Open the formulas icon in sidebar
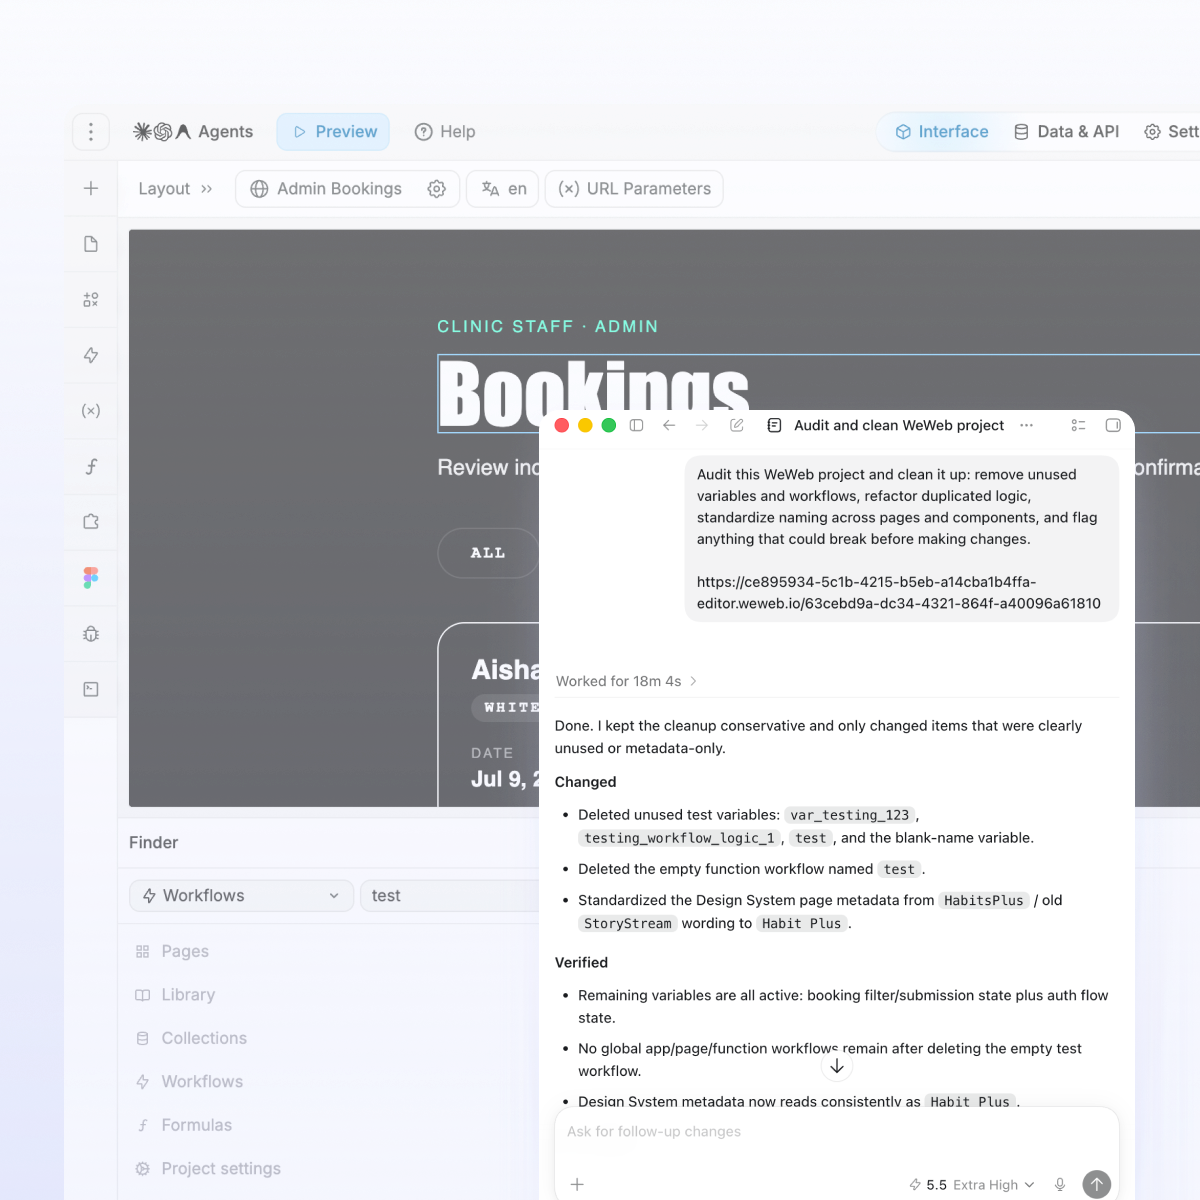The image size is (1200, 1200). tap(91, 466)
